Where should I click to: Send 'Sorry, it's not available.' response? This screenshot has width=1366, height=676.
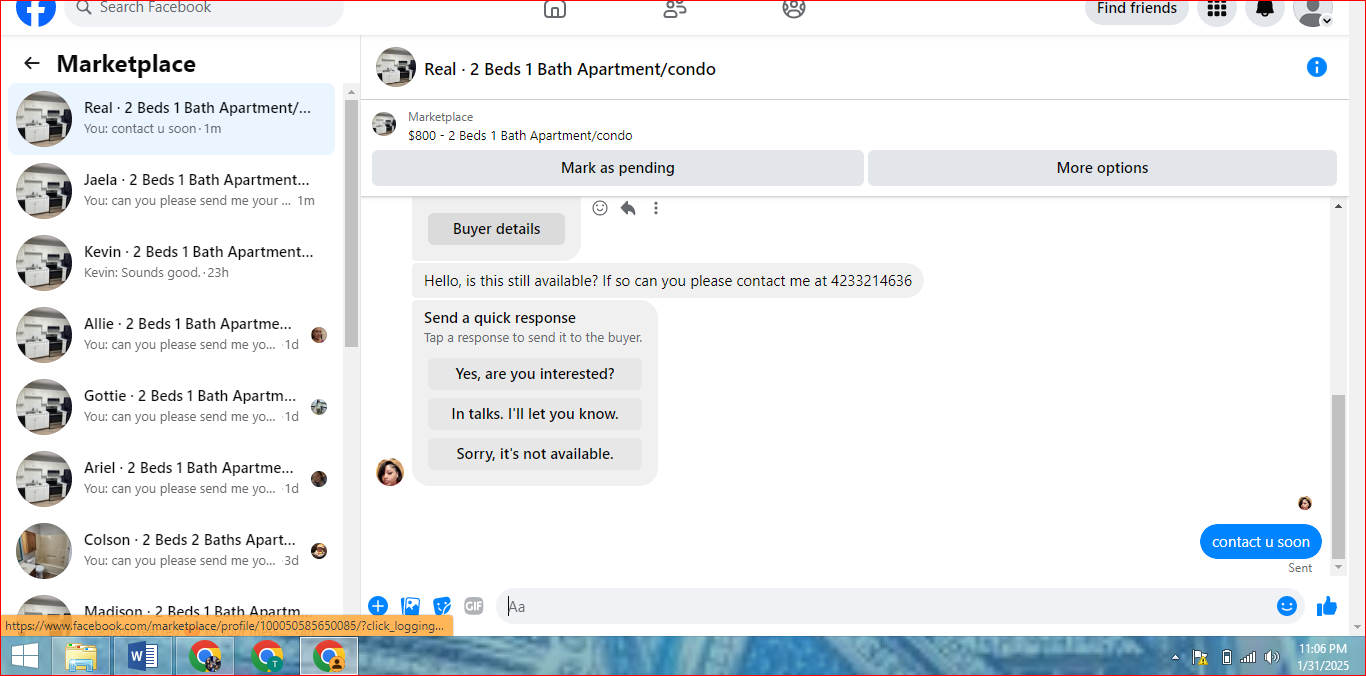535,454
